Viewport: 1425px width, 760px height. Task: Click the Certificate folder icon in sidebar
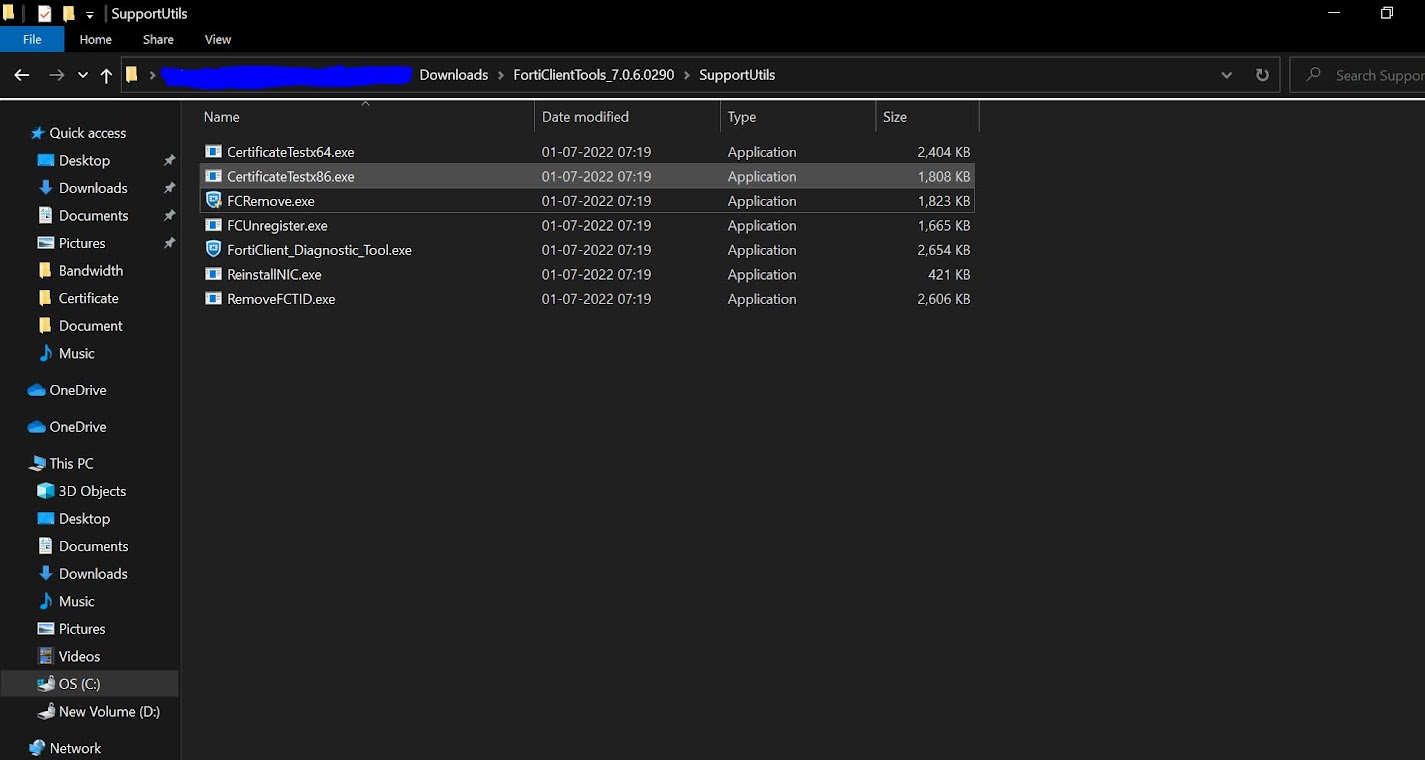click(45, 298)
